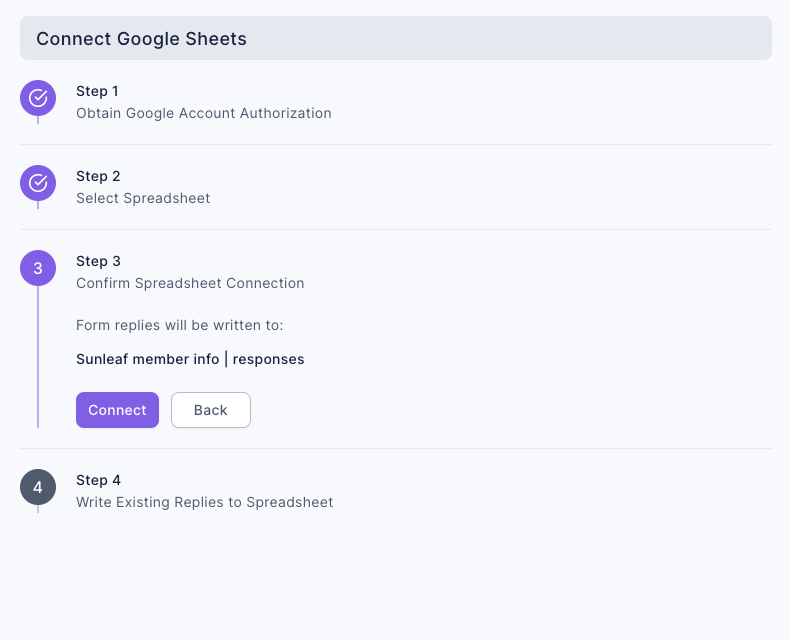Click 'Obtain Google Account Authorization' text
The width and height of the screenshot is (790, 640).
(204, 113)
